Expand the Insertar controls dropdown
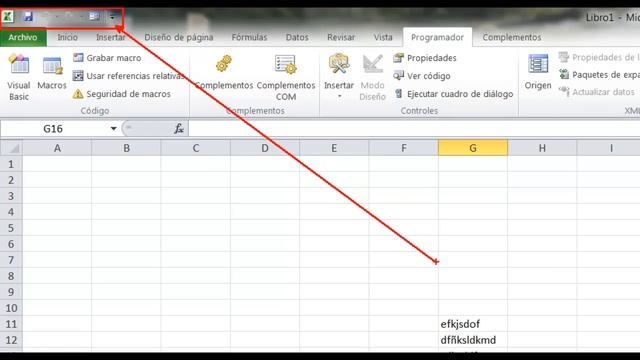The width and height of the screenshot is (640, 360). (x=339, y=77)
